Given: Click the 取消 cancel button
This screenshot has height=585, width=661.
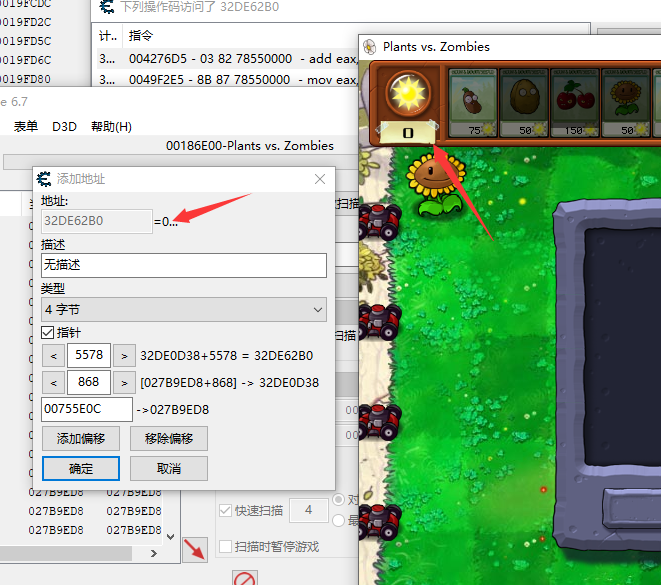Looking at the screenshot, I should tap(169, 468).
